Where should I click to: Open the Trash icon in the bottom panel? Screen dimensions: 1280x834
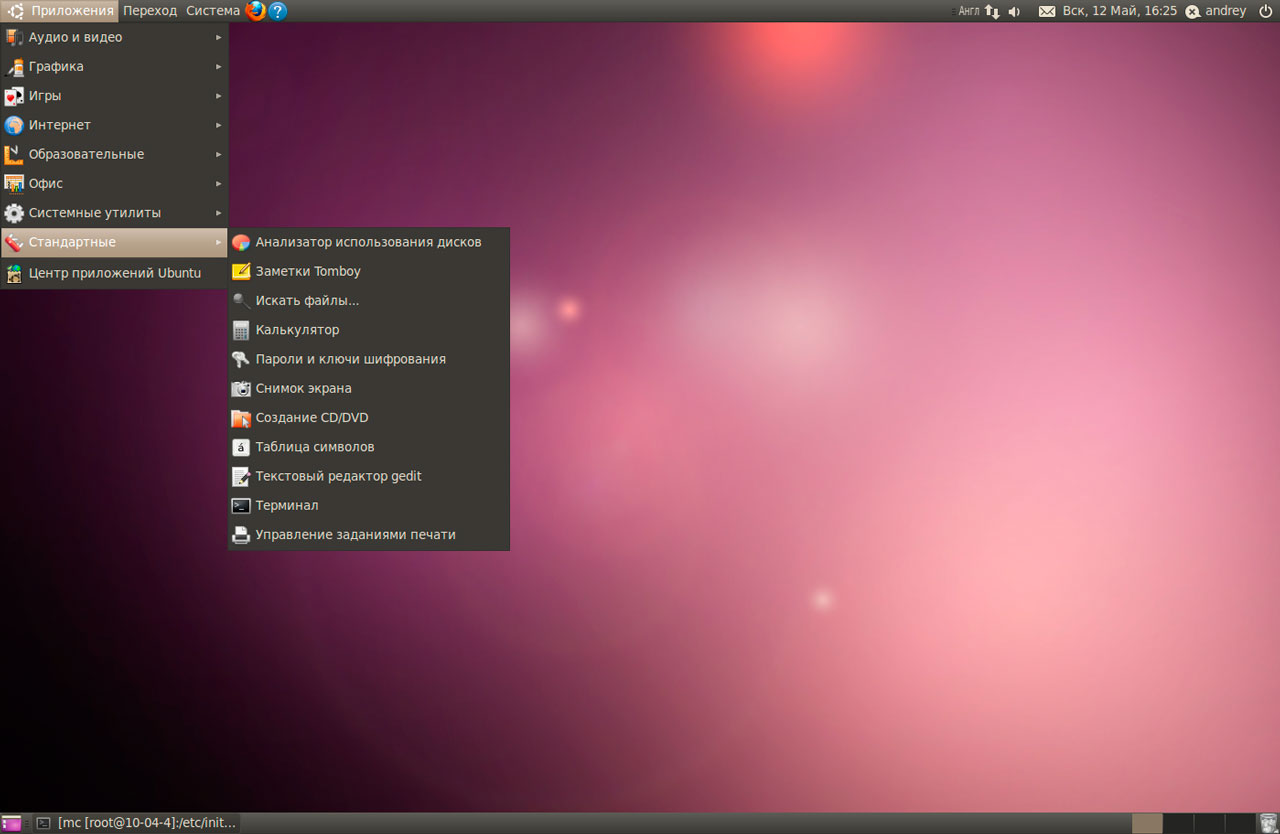1268,823
